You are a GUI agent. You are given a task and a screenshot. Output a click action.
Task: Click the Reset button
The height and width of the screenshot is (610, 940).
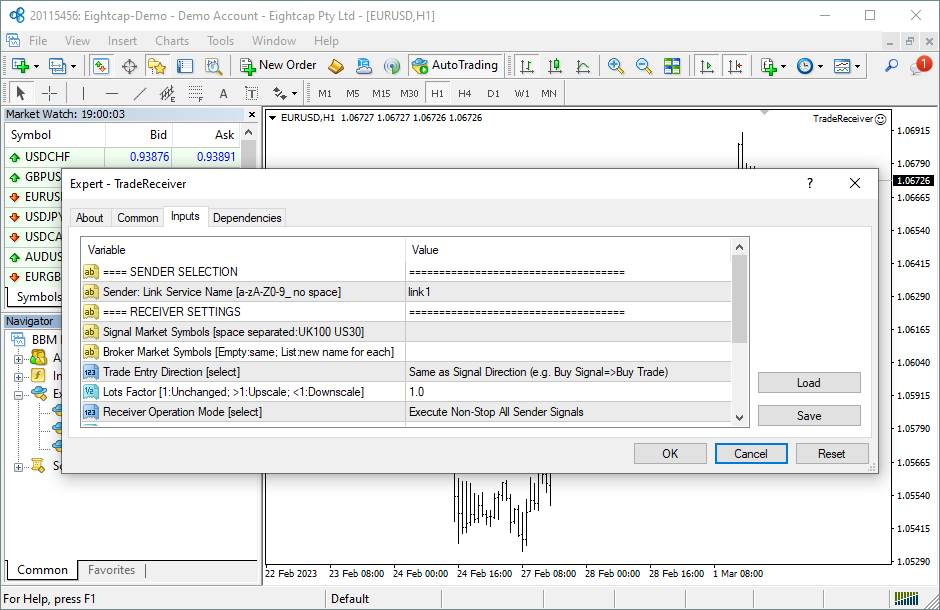coord(832,454)
